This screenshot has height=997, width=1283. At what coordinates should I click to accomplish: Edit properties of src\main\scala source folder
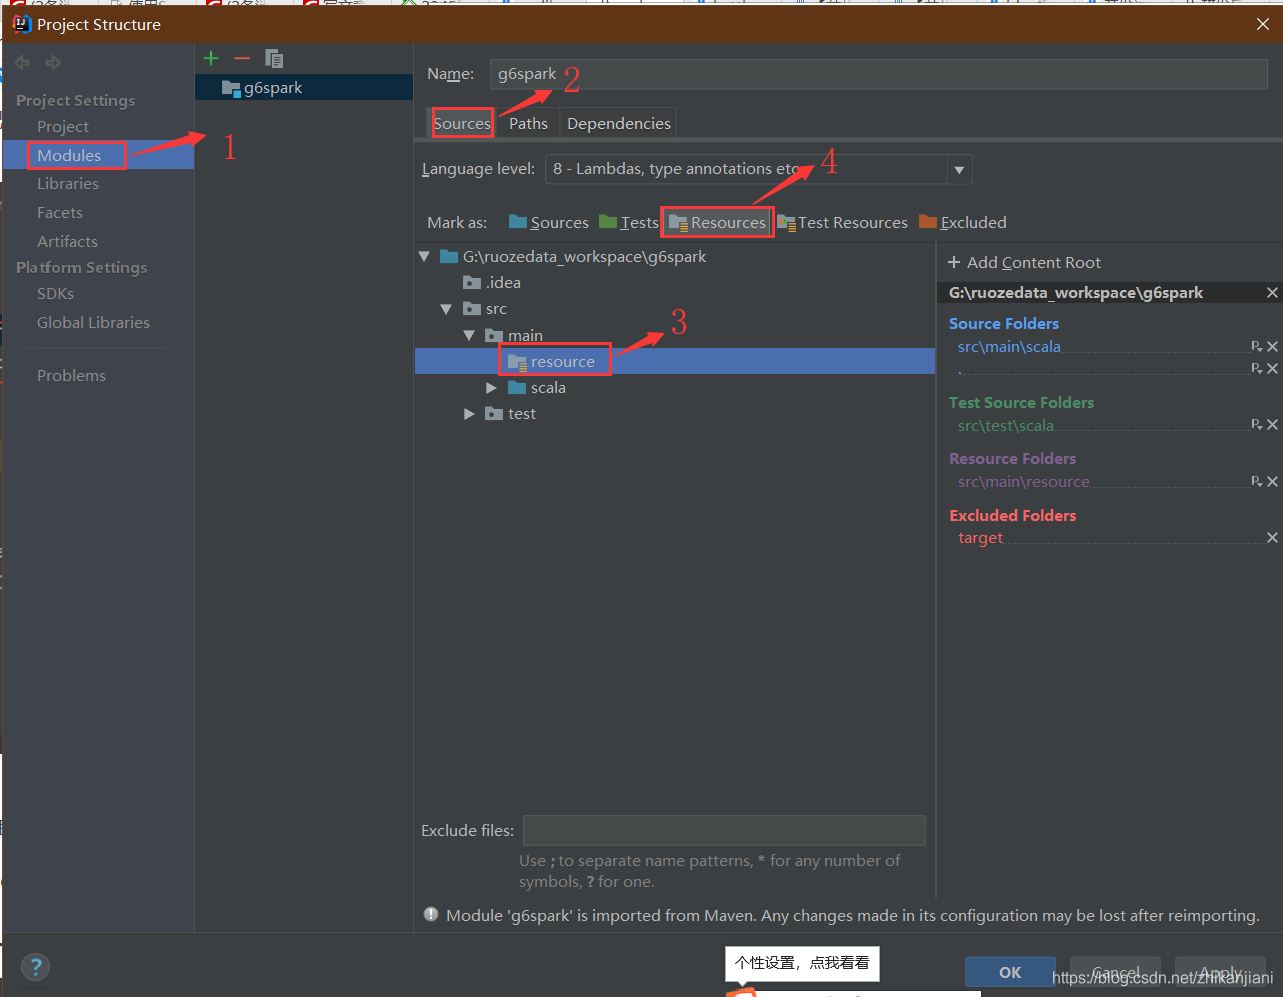point(1257,346)
